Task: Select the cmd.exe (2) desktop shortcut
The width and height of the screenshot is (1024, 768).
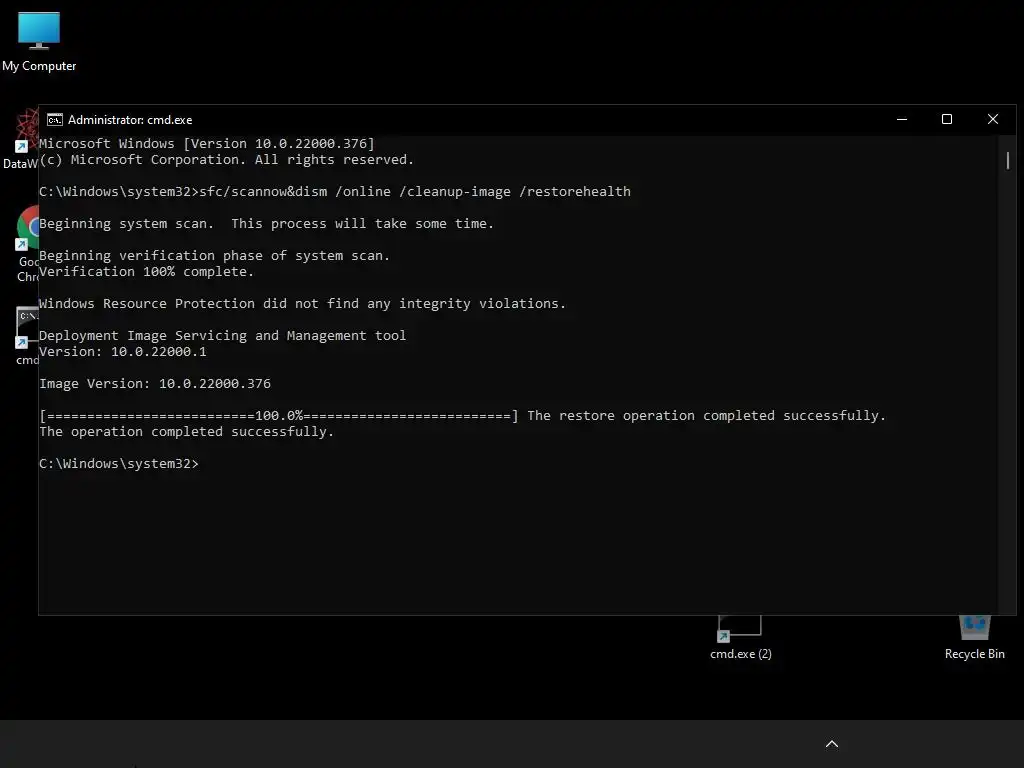Action: tap(741, 637)
